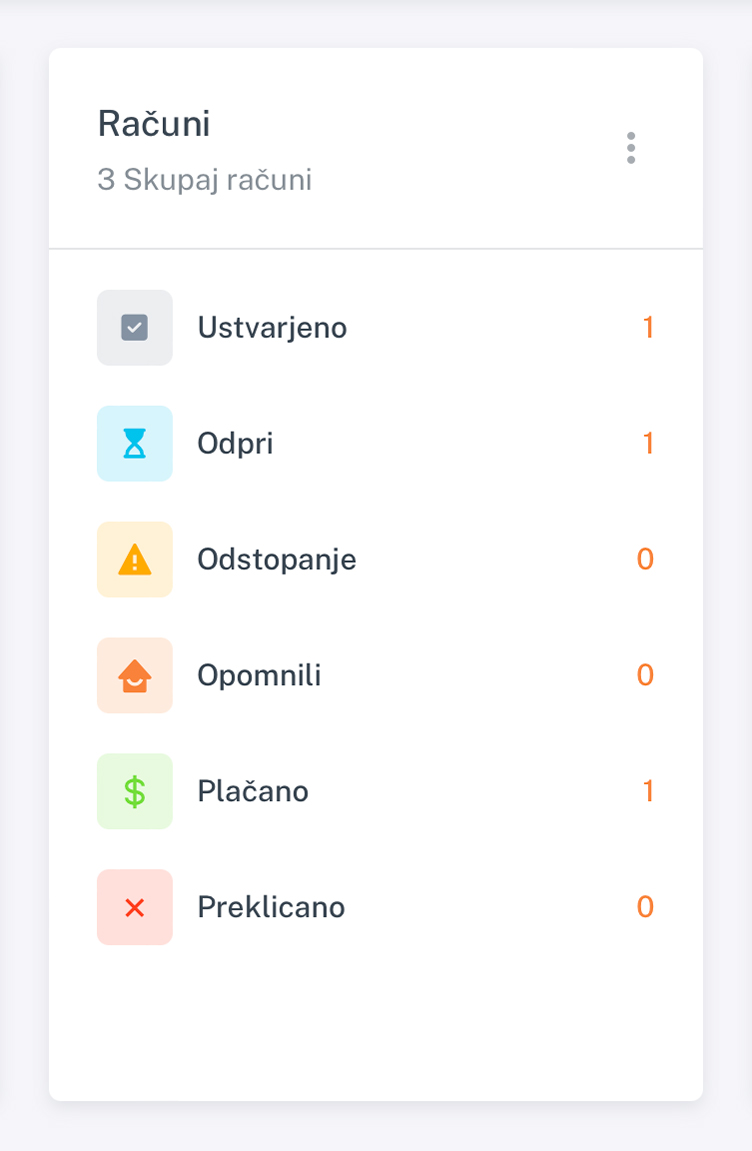The image size is (752, 1151).
Task: Click the orange house icon for Opomnili
Action: [x=134, y=675]
